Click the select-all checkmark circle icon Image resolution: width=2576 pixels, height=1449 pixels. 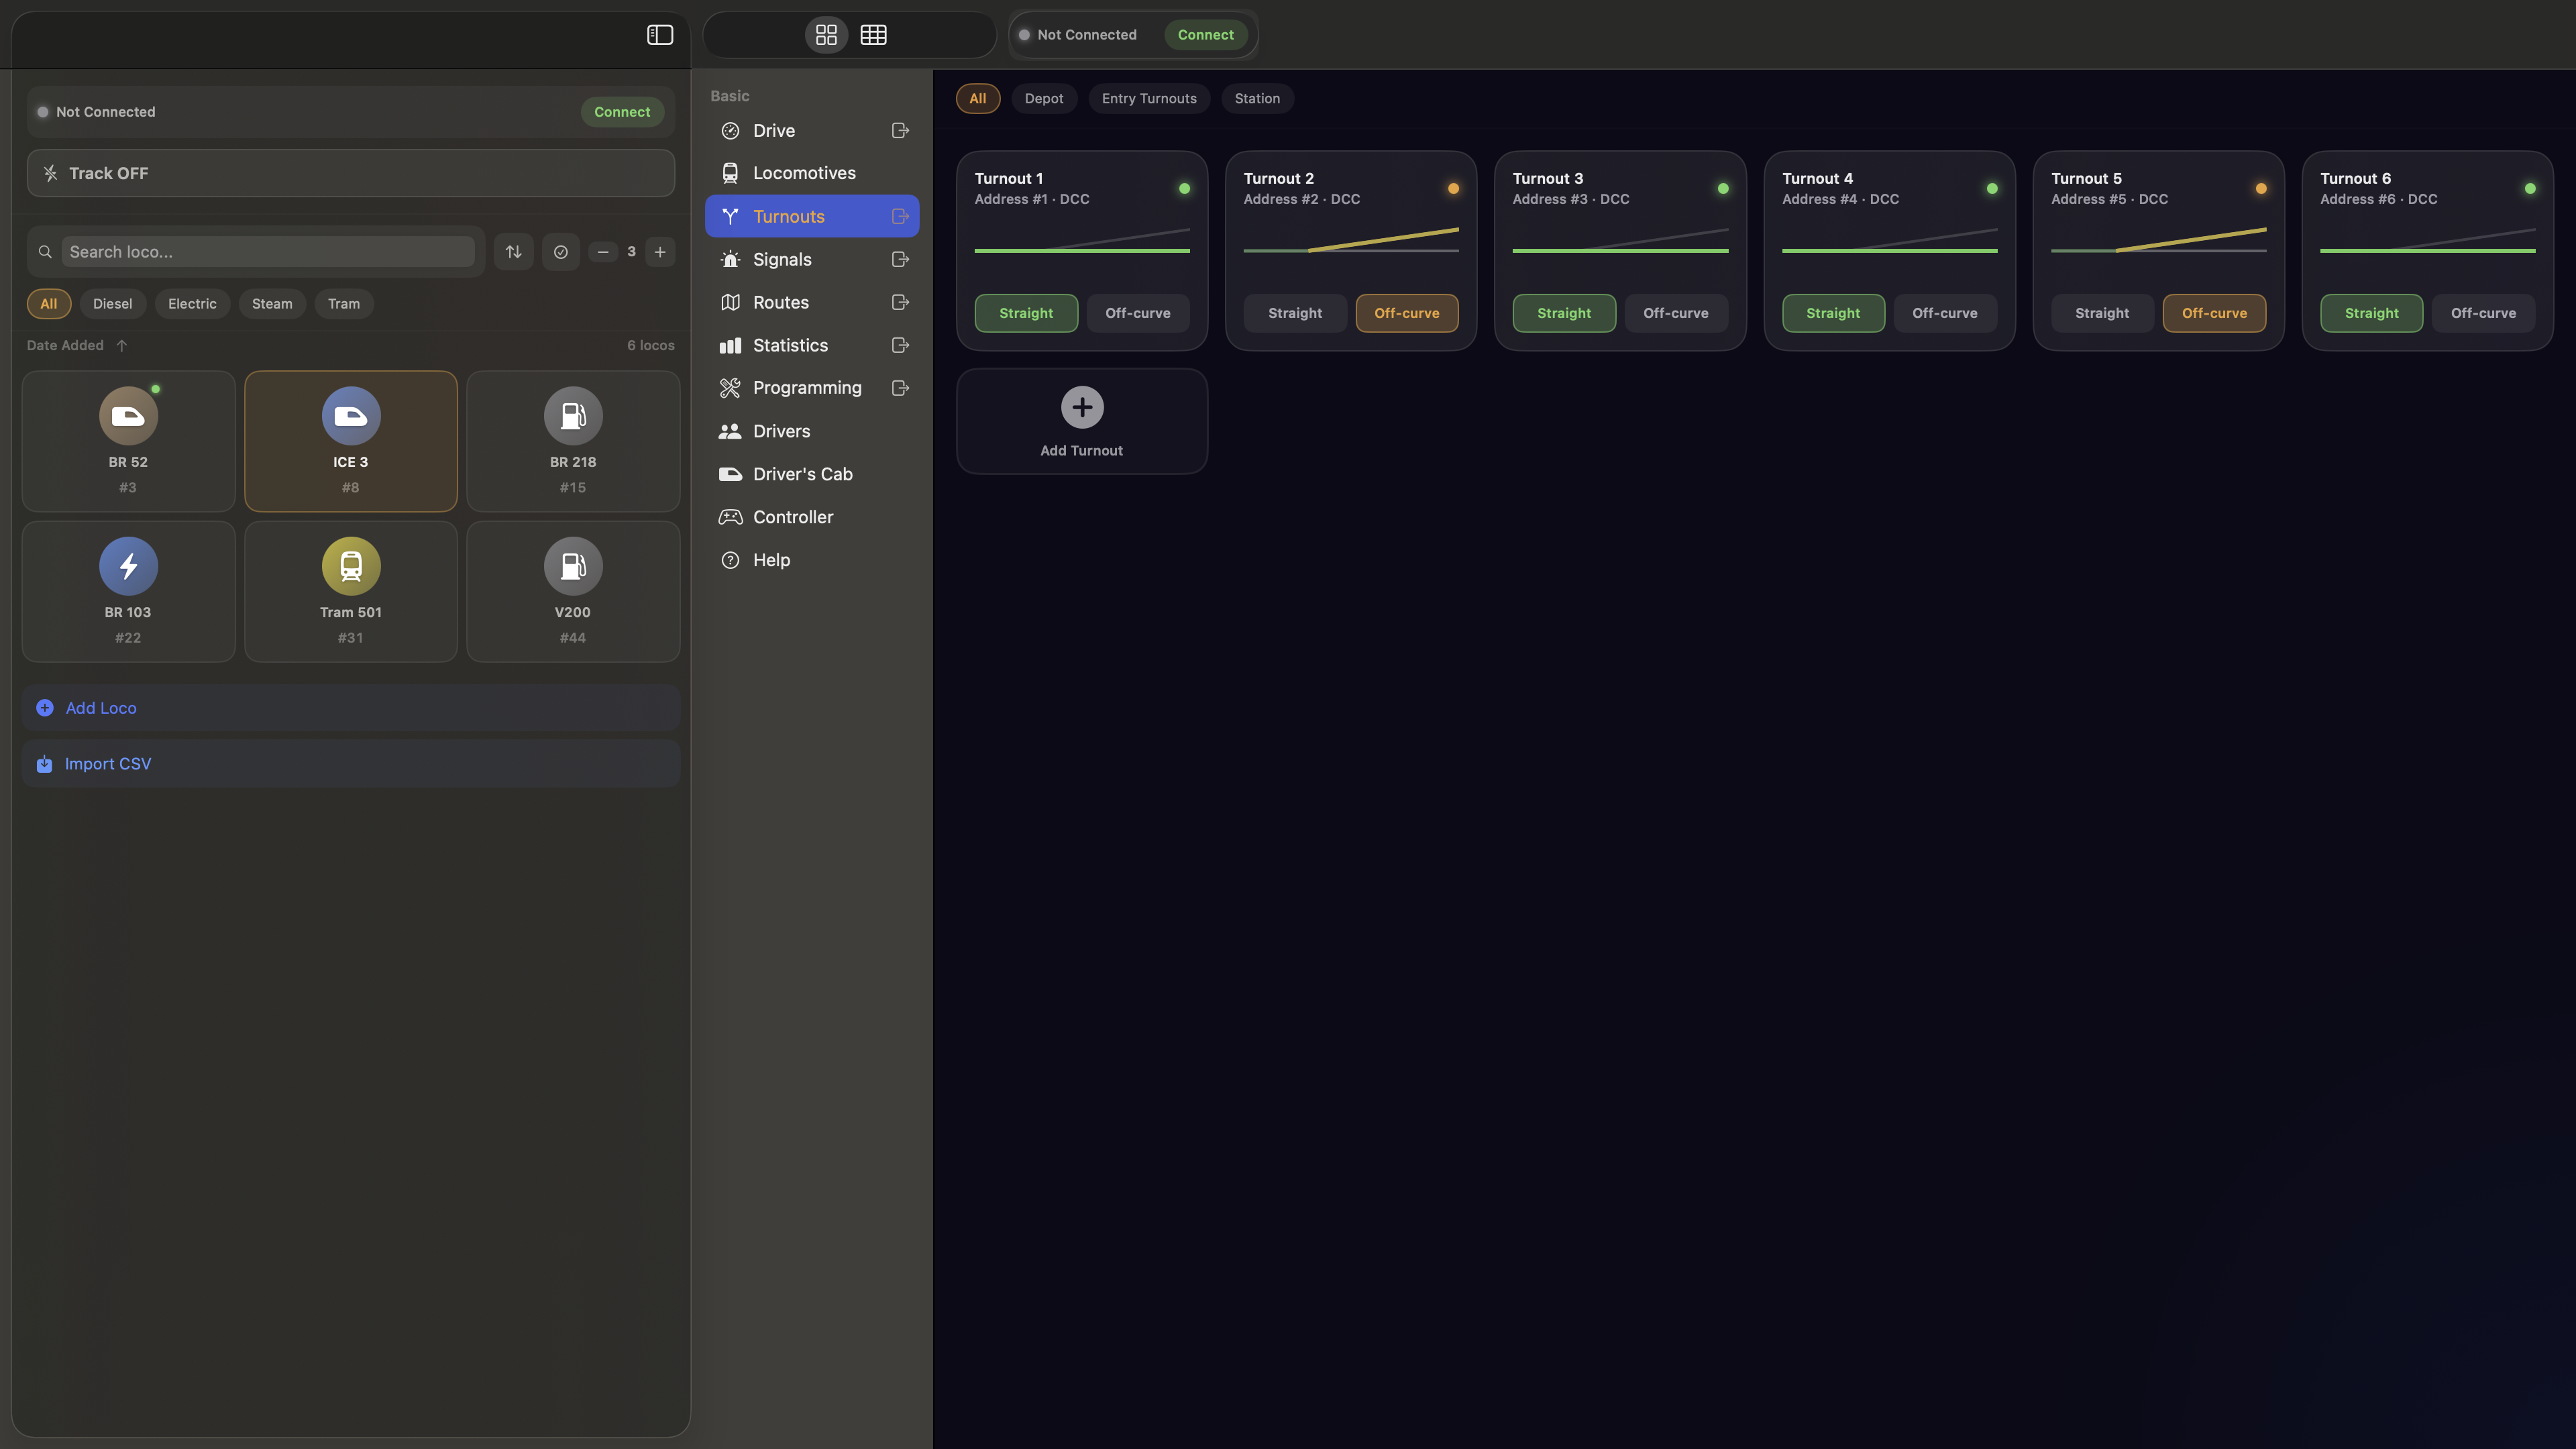click(x=560, y=252)
